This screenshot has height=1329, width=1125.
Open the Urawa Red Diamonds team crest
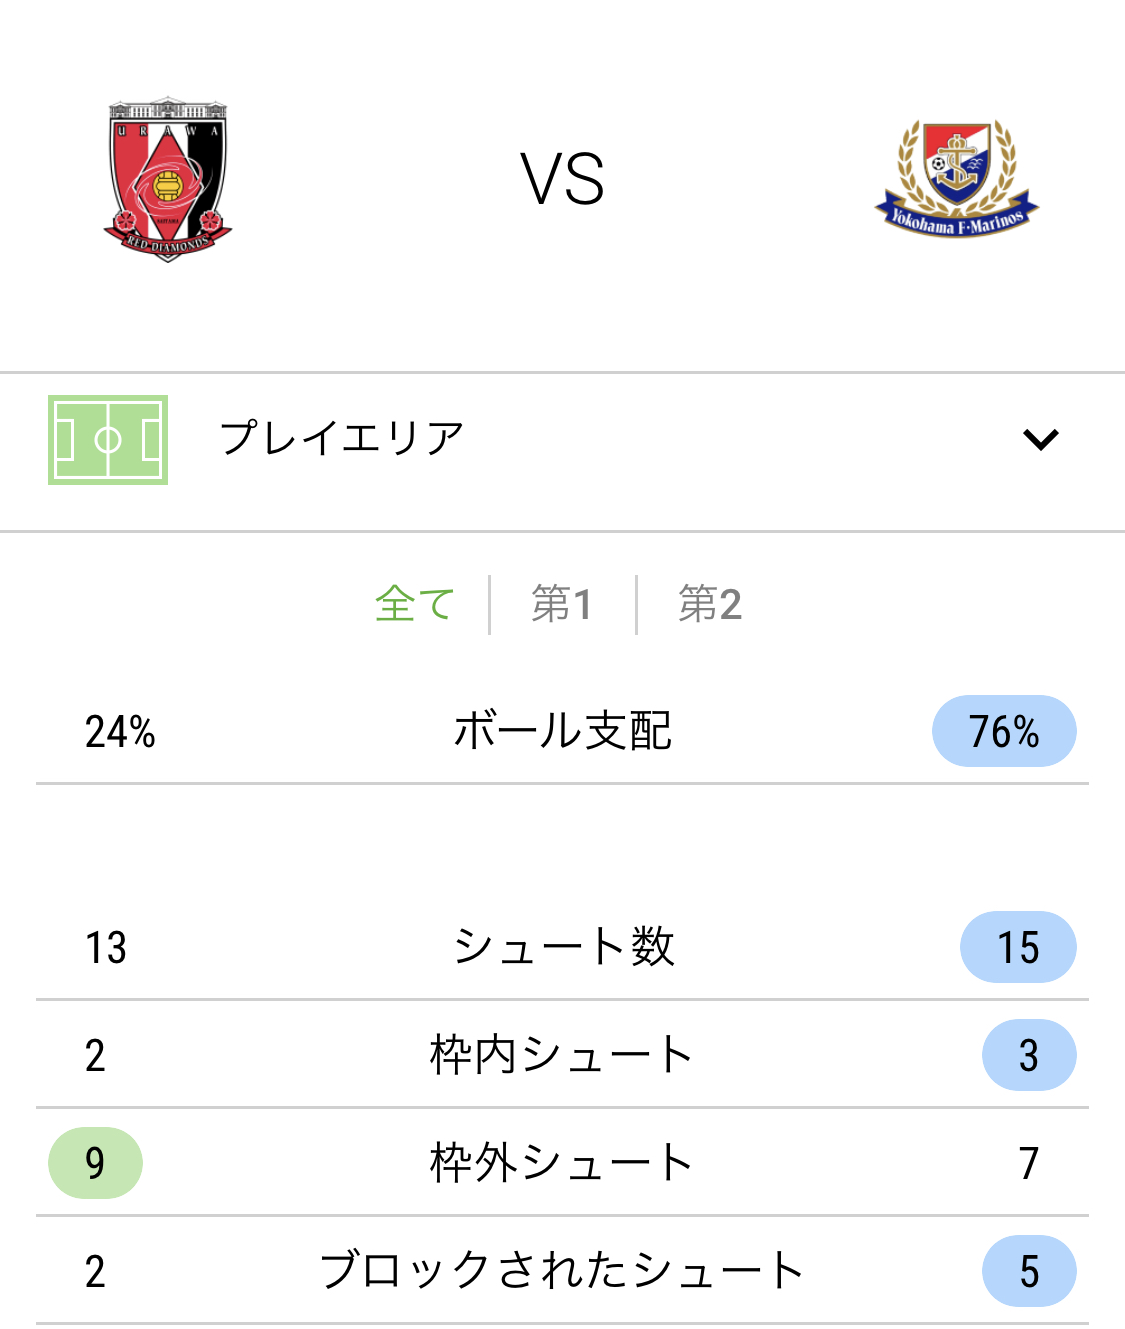click(168, 180)
